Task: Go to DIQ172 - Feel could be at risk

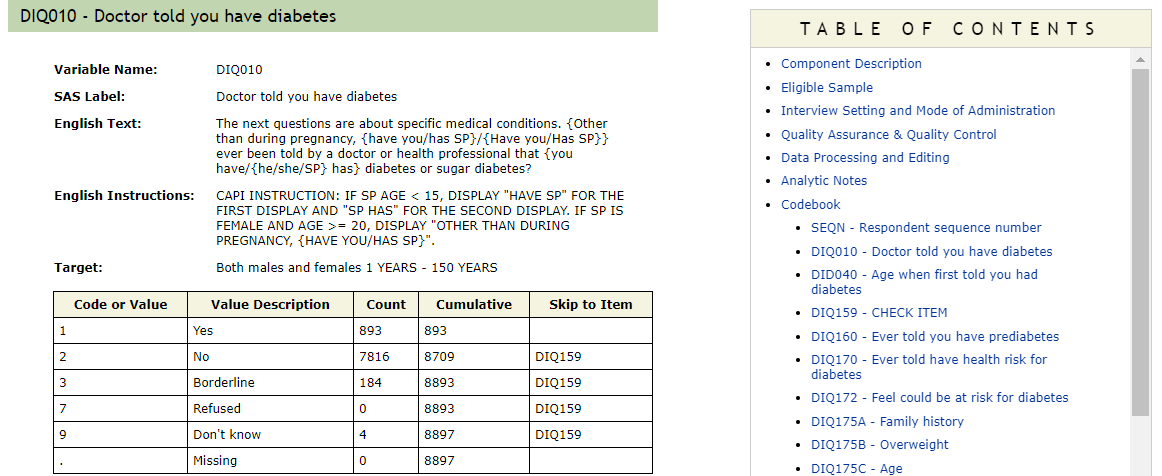Action: 939,398
